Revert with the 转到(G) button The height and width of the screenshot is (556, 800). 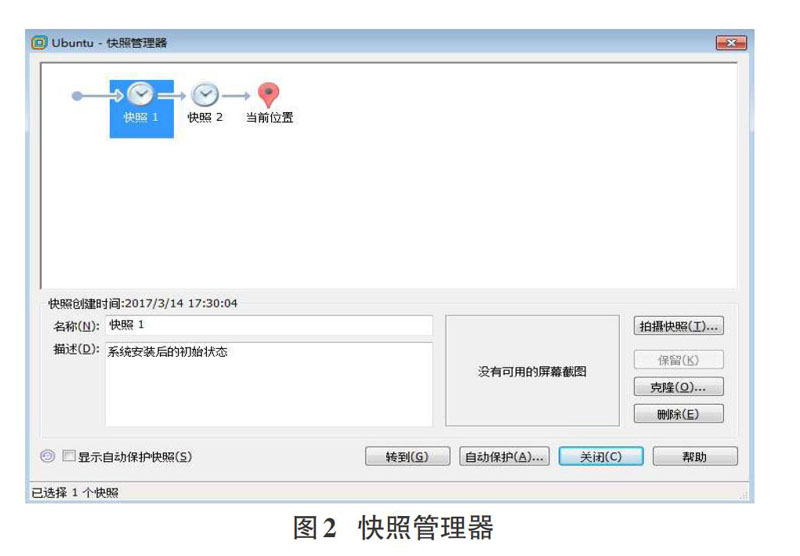tap(408, 456)
